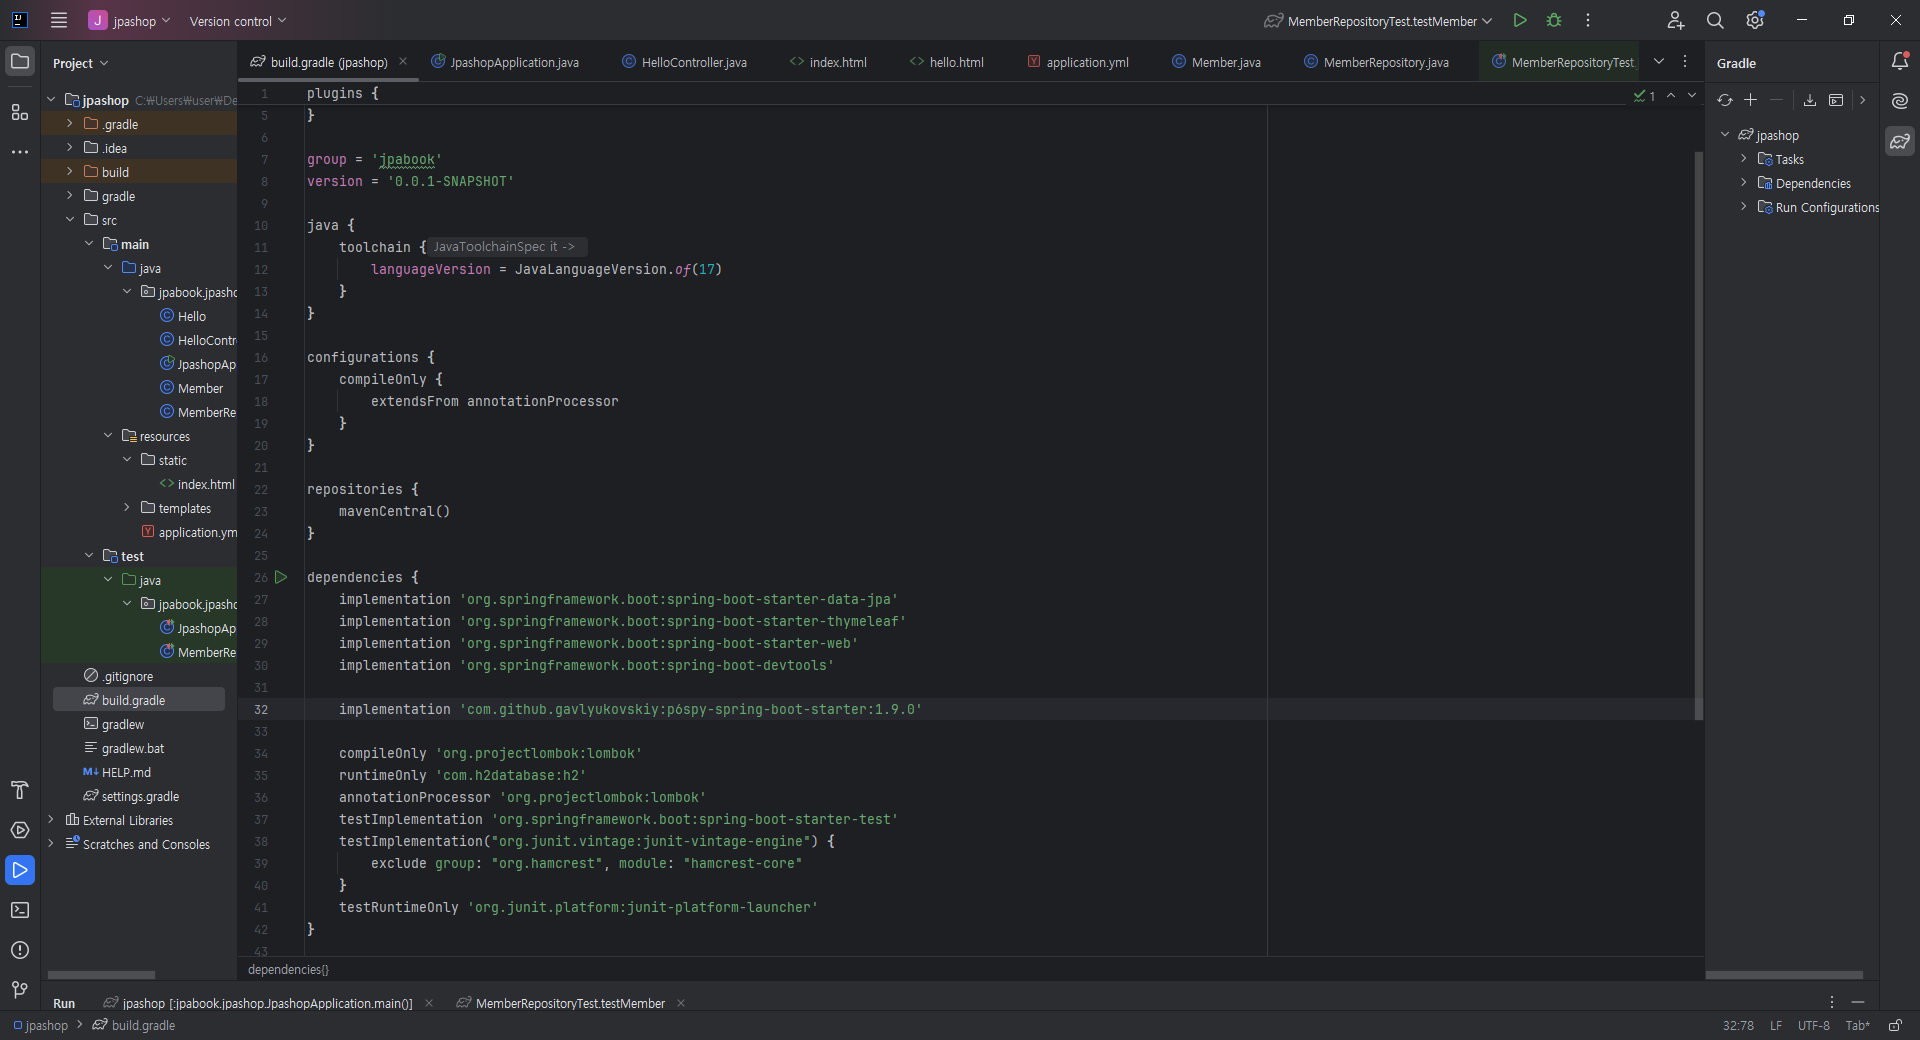Open inspections widget showing 1 warning

pyautogui.click(x=1645, y=96)
